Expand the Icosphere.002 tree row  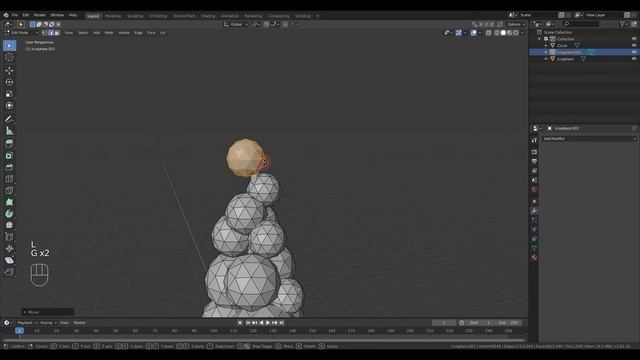(546, 52)
